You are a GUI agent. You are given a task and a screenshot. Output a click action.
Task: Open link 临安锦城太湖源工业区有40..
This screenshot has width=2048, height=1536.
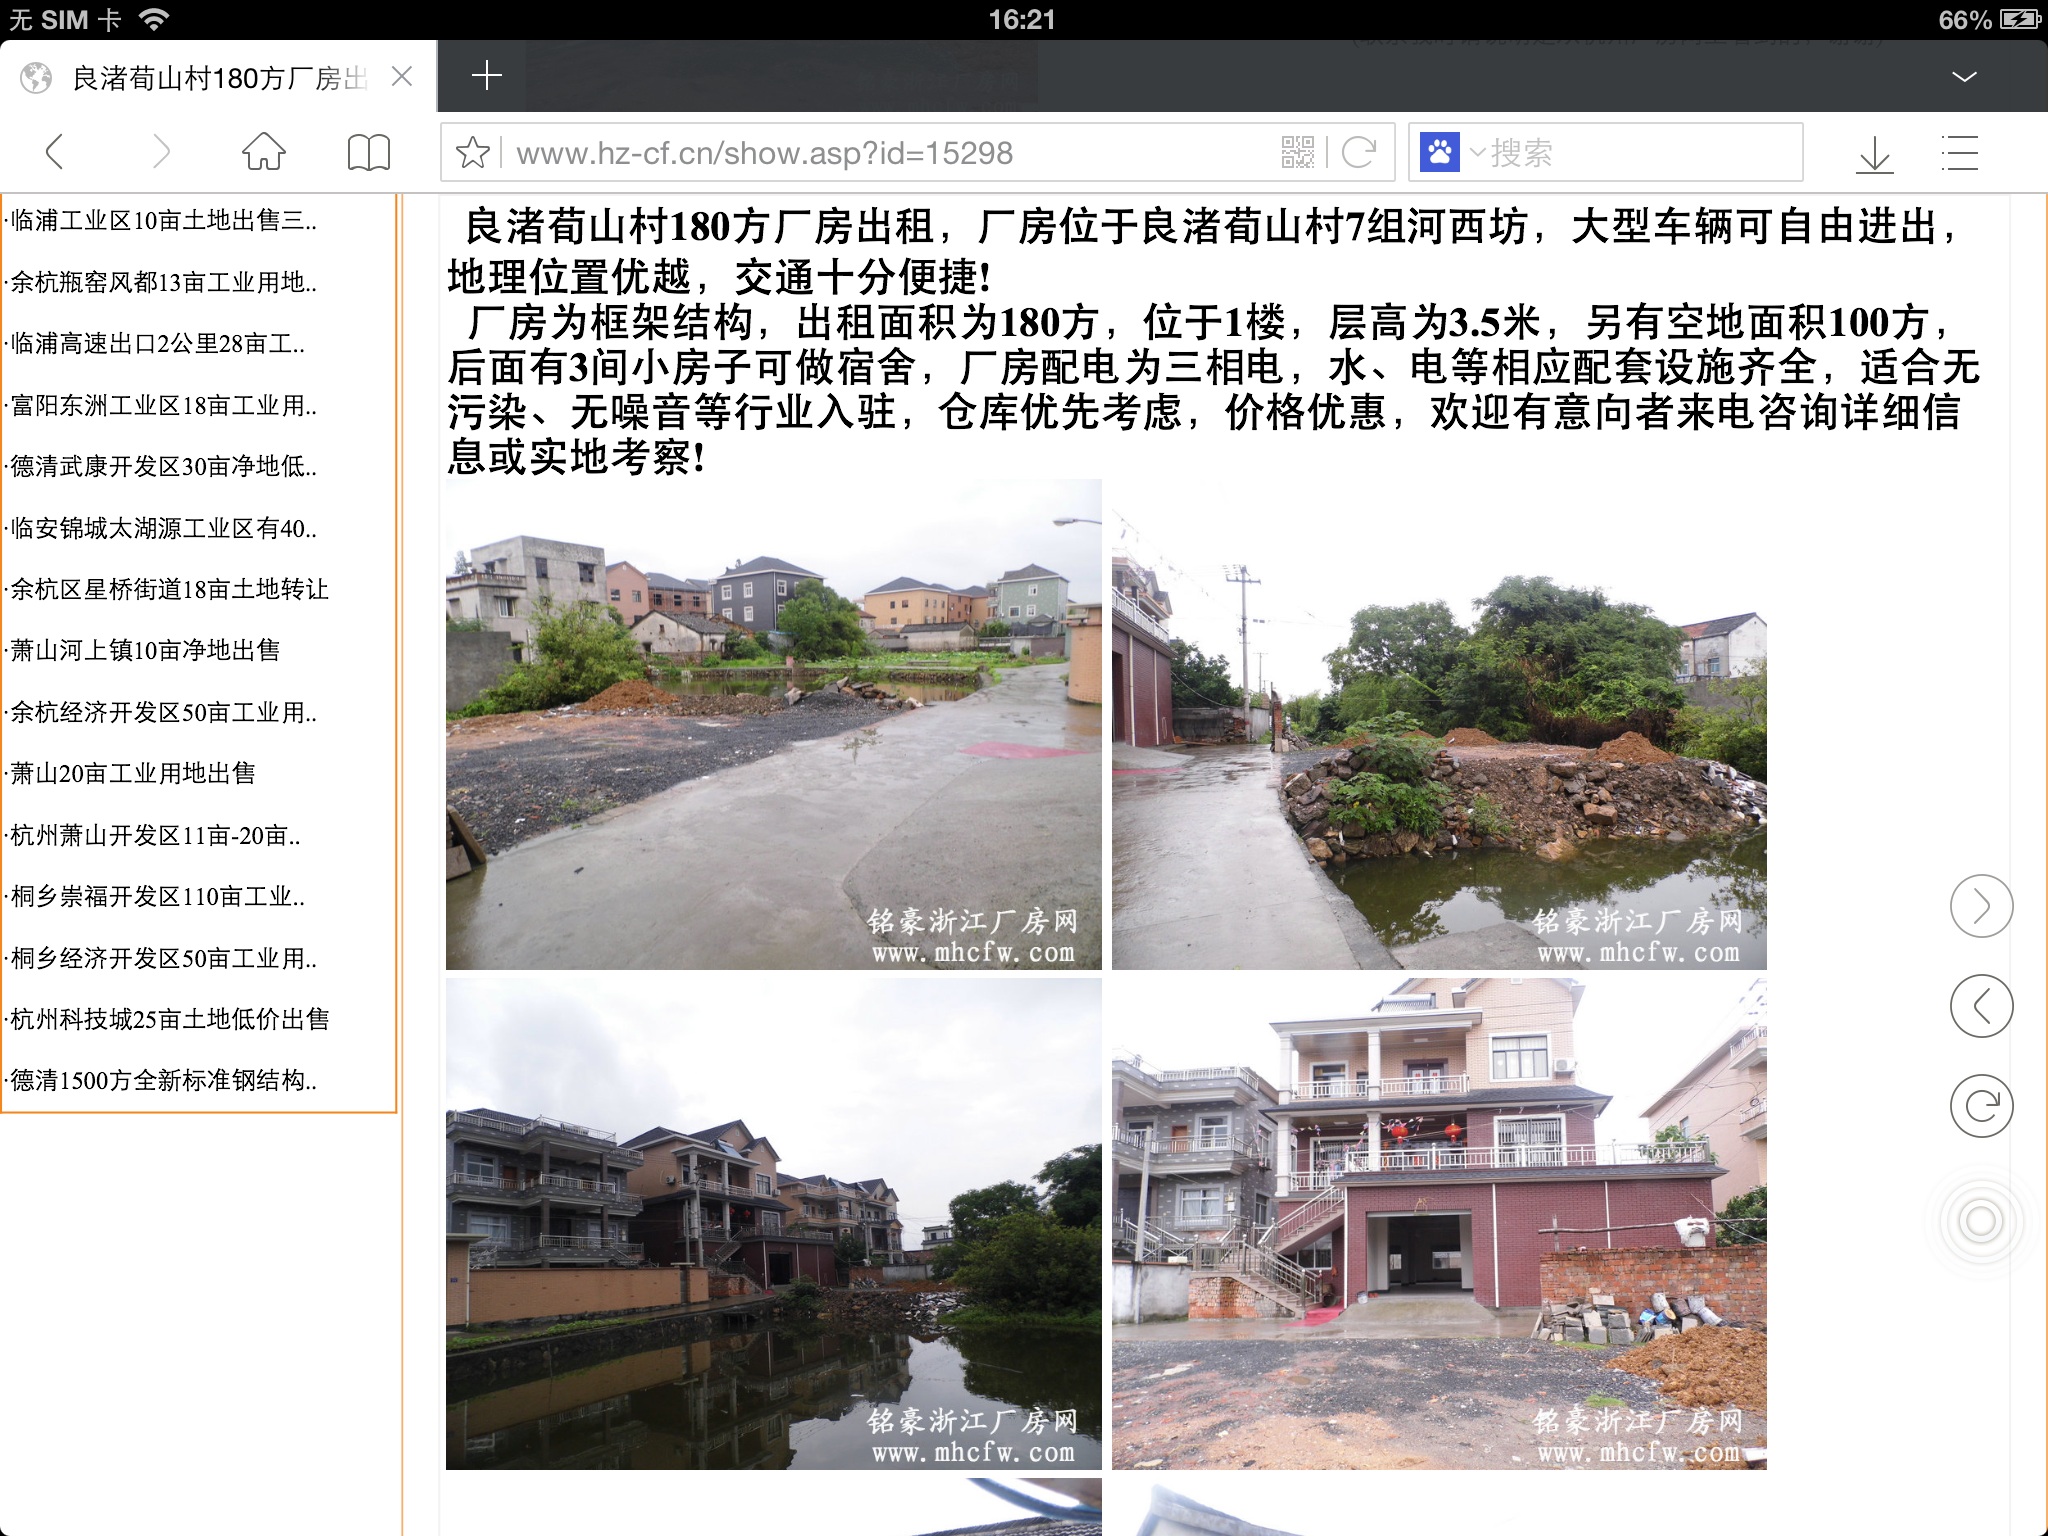[x=162, y=529]
